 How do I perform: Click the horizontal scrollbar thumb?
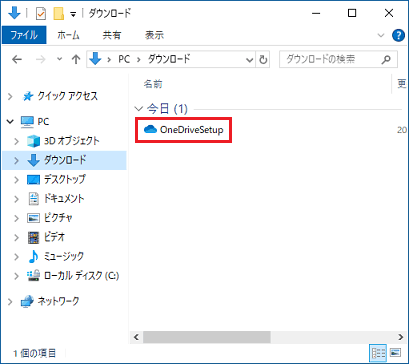[x=207, y=337]
